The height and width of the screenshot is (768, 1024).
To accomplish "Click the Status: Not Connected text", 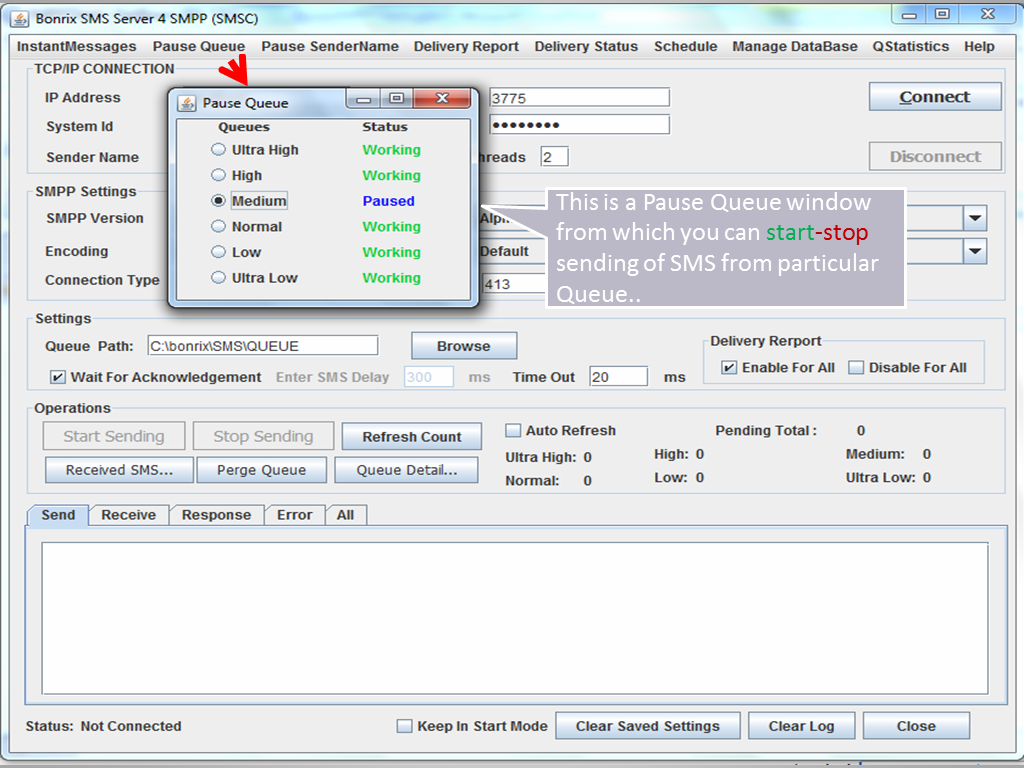I will coord(104,726).
